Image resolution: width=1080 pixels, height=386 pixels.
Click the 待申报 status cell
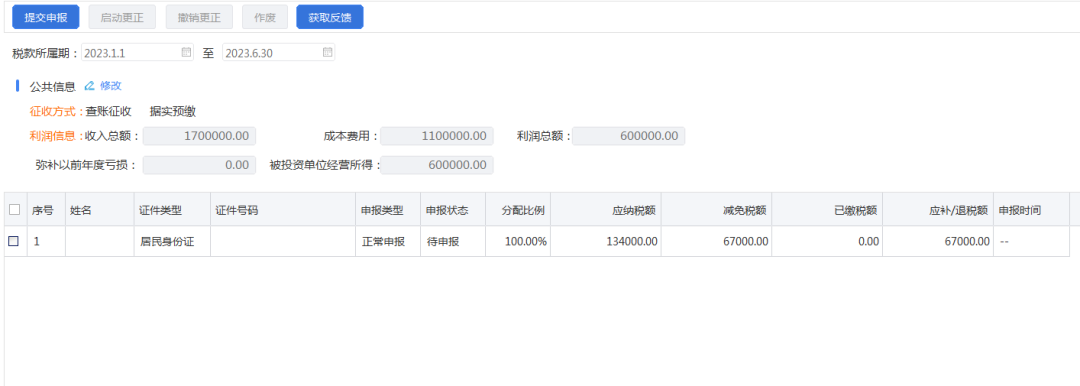coord(453,241)
